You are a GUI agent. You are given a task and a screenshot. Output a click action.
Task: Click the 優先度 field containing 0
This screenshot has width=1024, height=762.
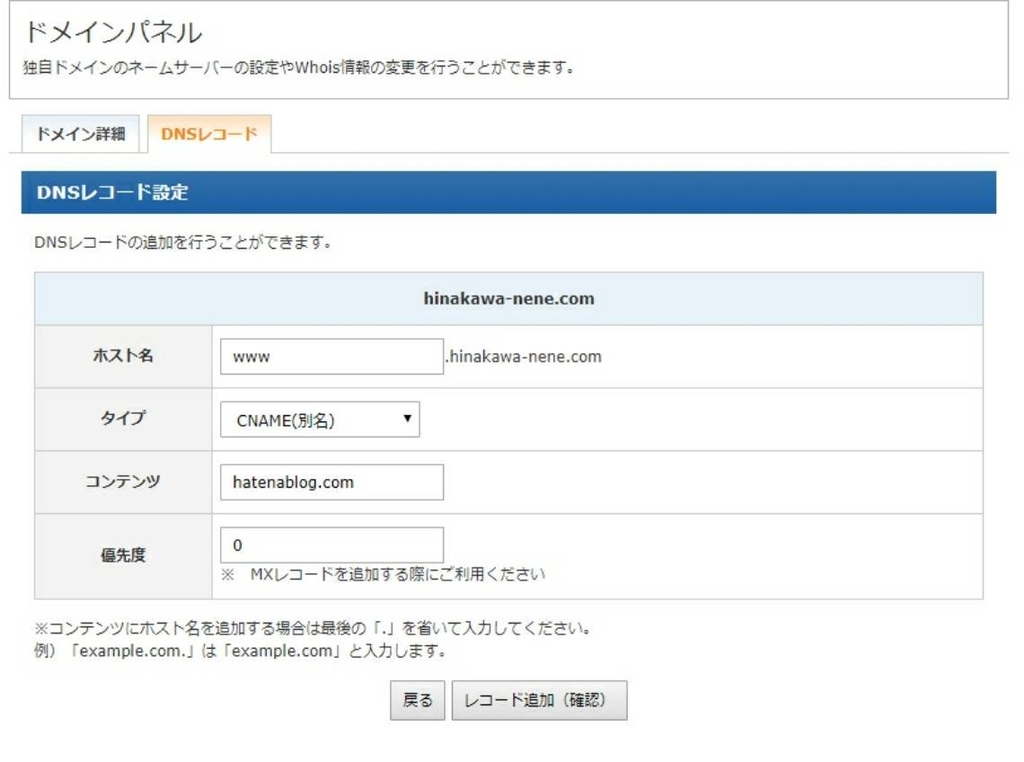330,544
